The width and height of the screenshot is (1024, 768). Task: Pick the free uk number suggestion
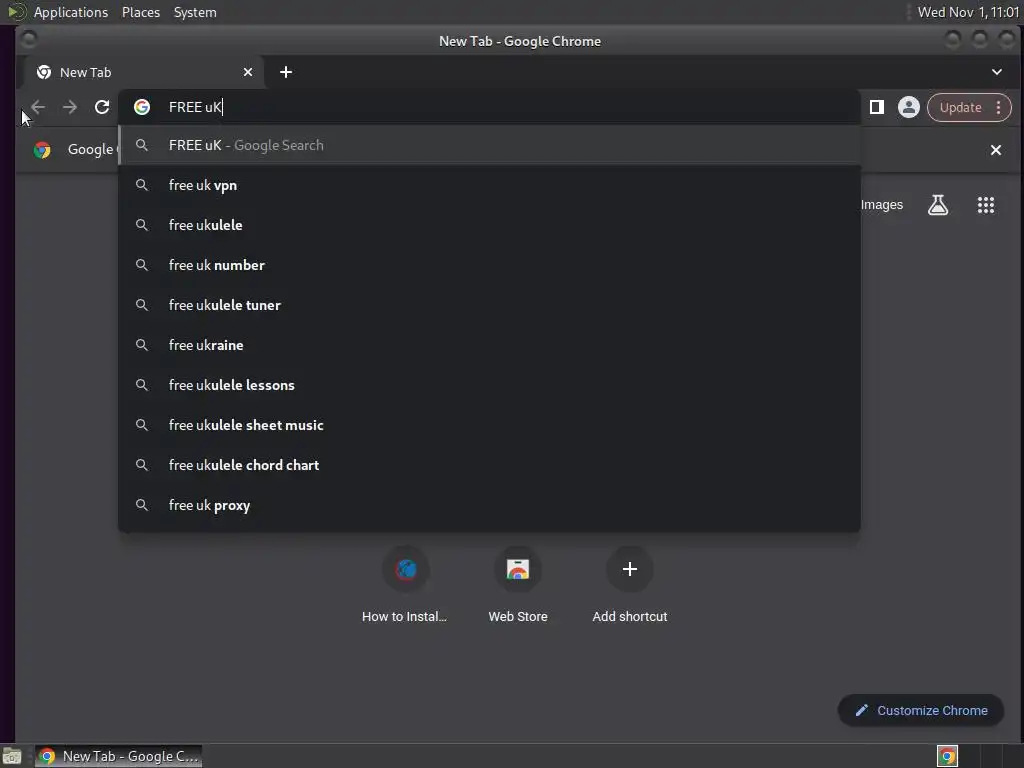click(489, 265)
